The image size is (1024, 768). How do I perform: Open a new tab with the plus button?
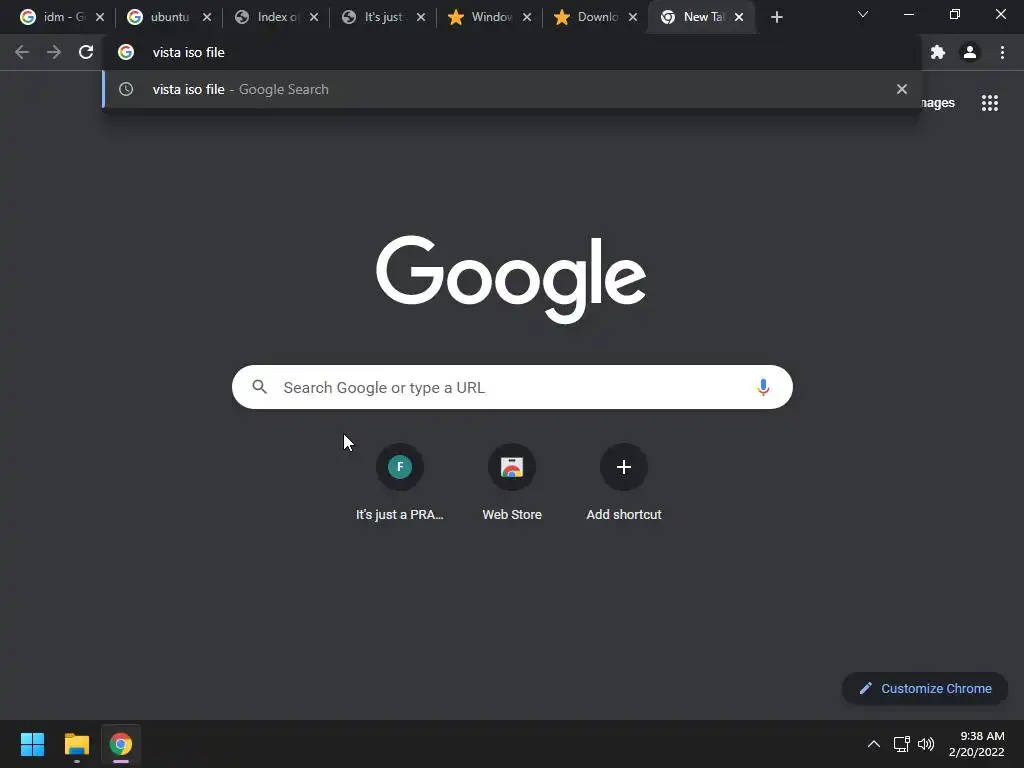coord(776,17)
